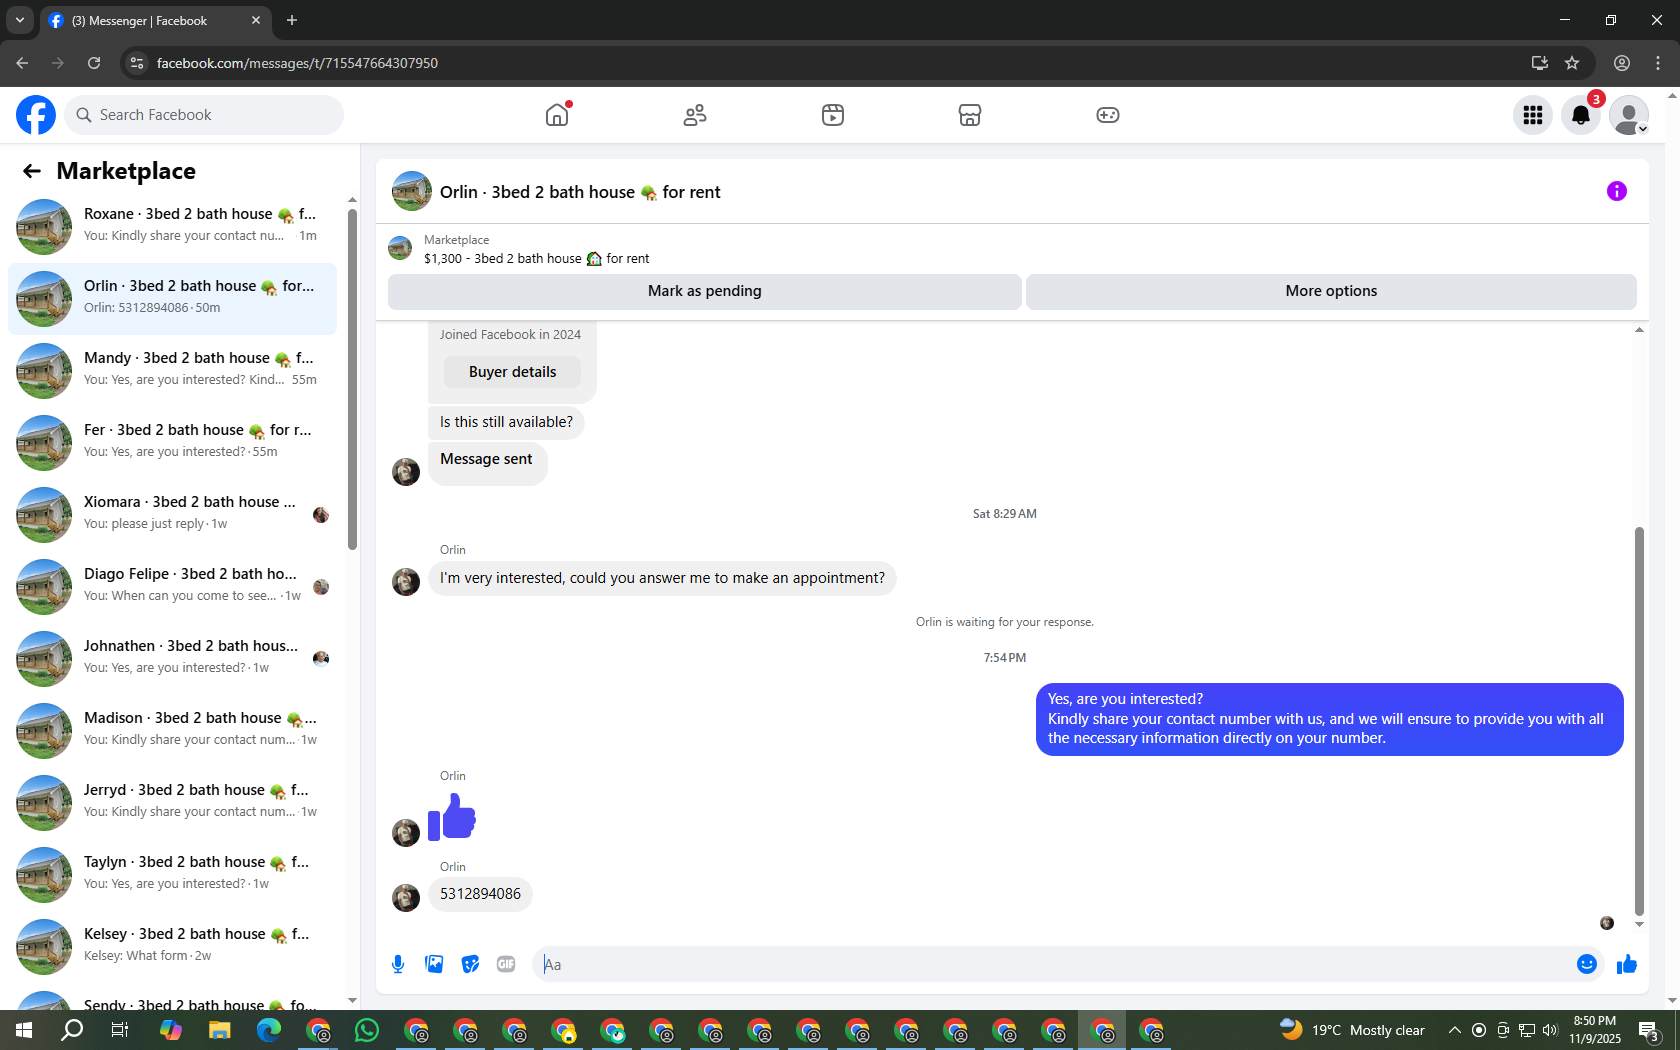Open Kelsey's conversation

point(172,946)
